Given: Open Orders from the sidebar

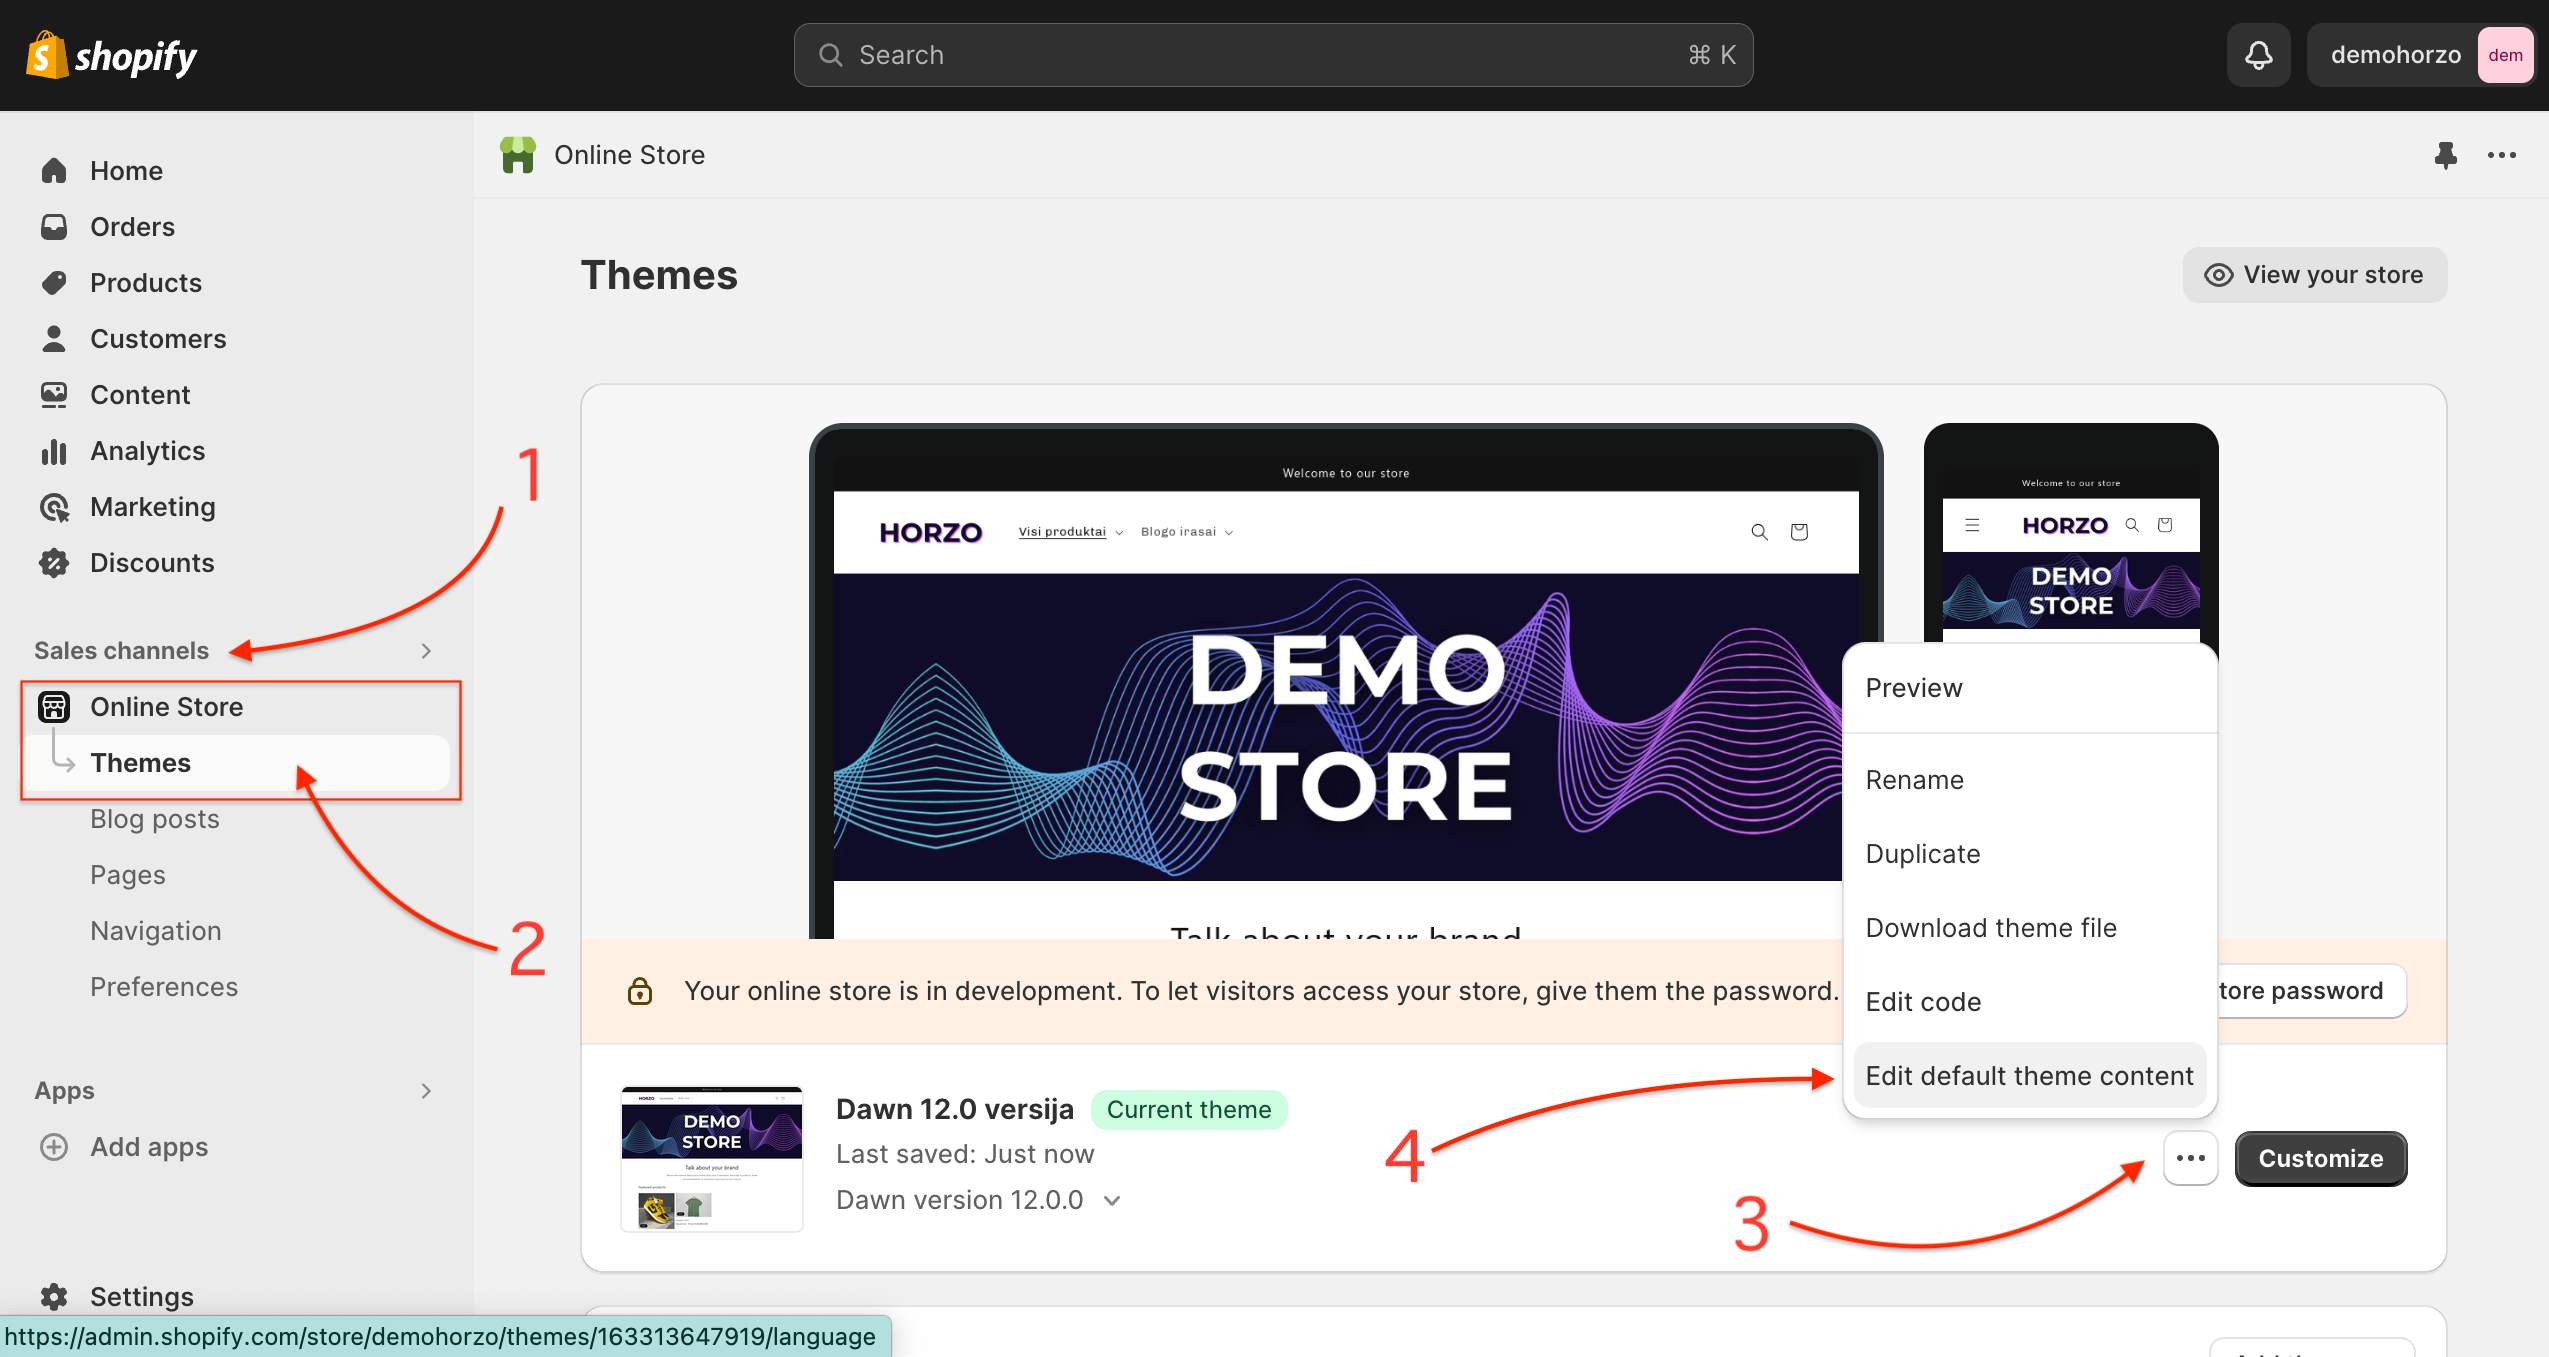Looking at the screenshot, I should click(132, 227).
